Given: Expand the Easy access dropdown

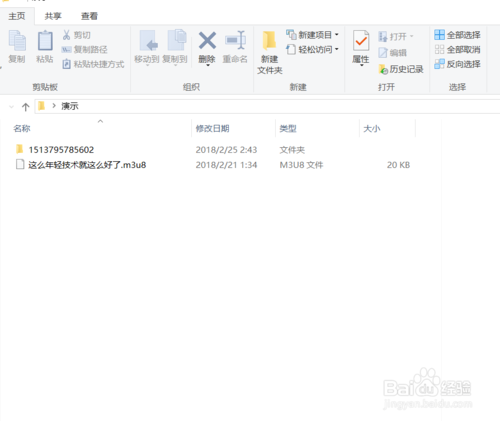Looking at the screenshot, I should pyautogui.click(x=312, y=50).
